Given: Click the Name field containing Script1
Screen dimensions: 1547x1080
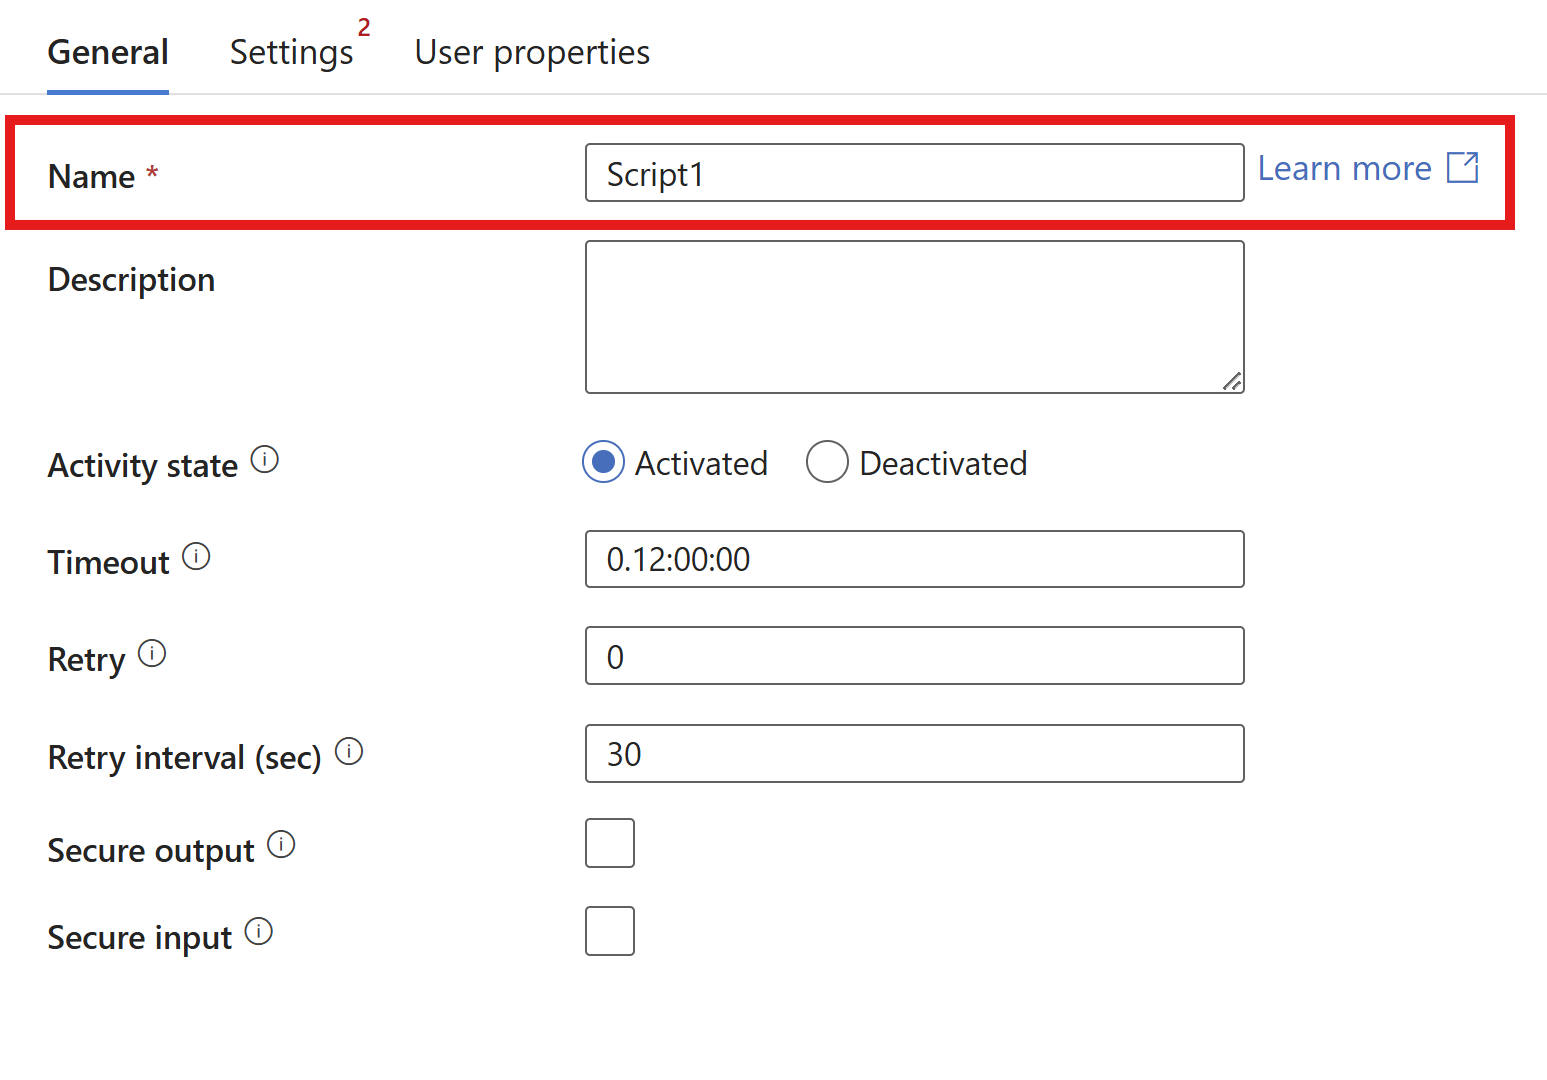Looking at the screenshot, I should (913, 172).
